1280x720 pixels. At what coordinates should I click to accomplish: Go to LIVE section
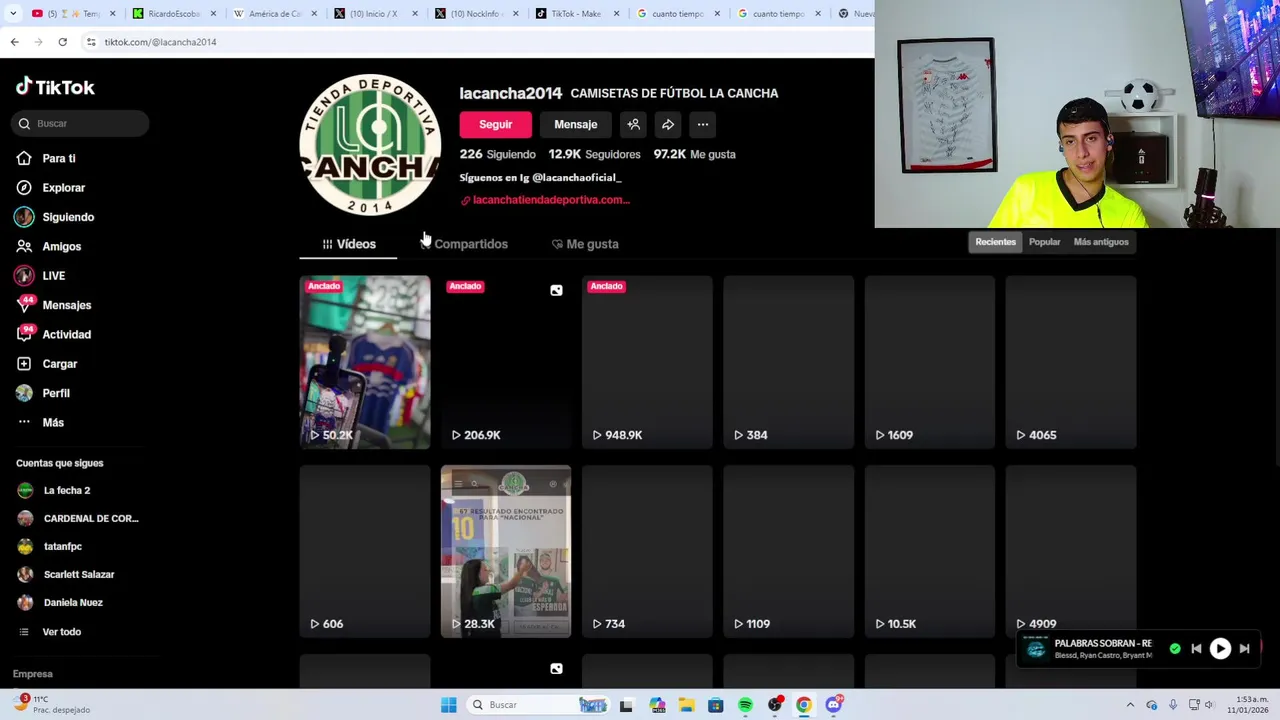pyautogui.click(x=53, y=276)
